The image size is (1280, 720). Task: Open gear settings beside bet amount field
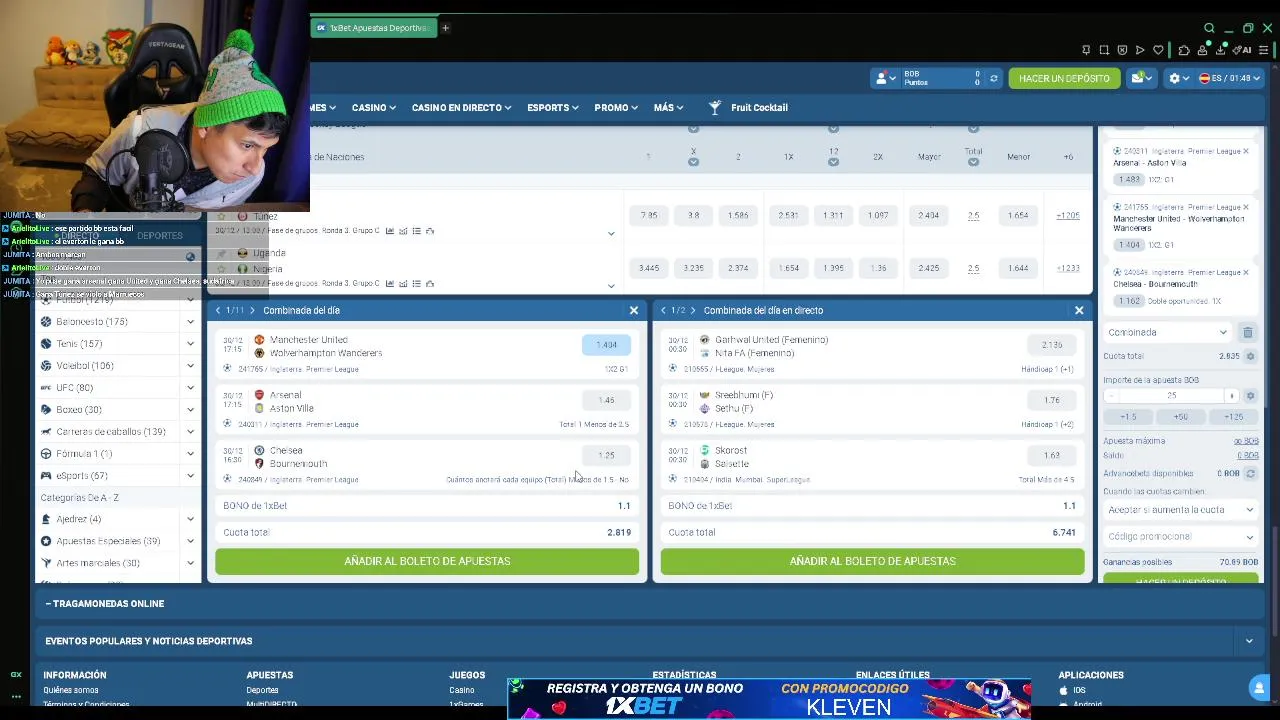[1250, 396]
